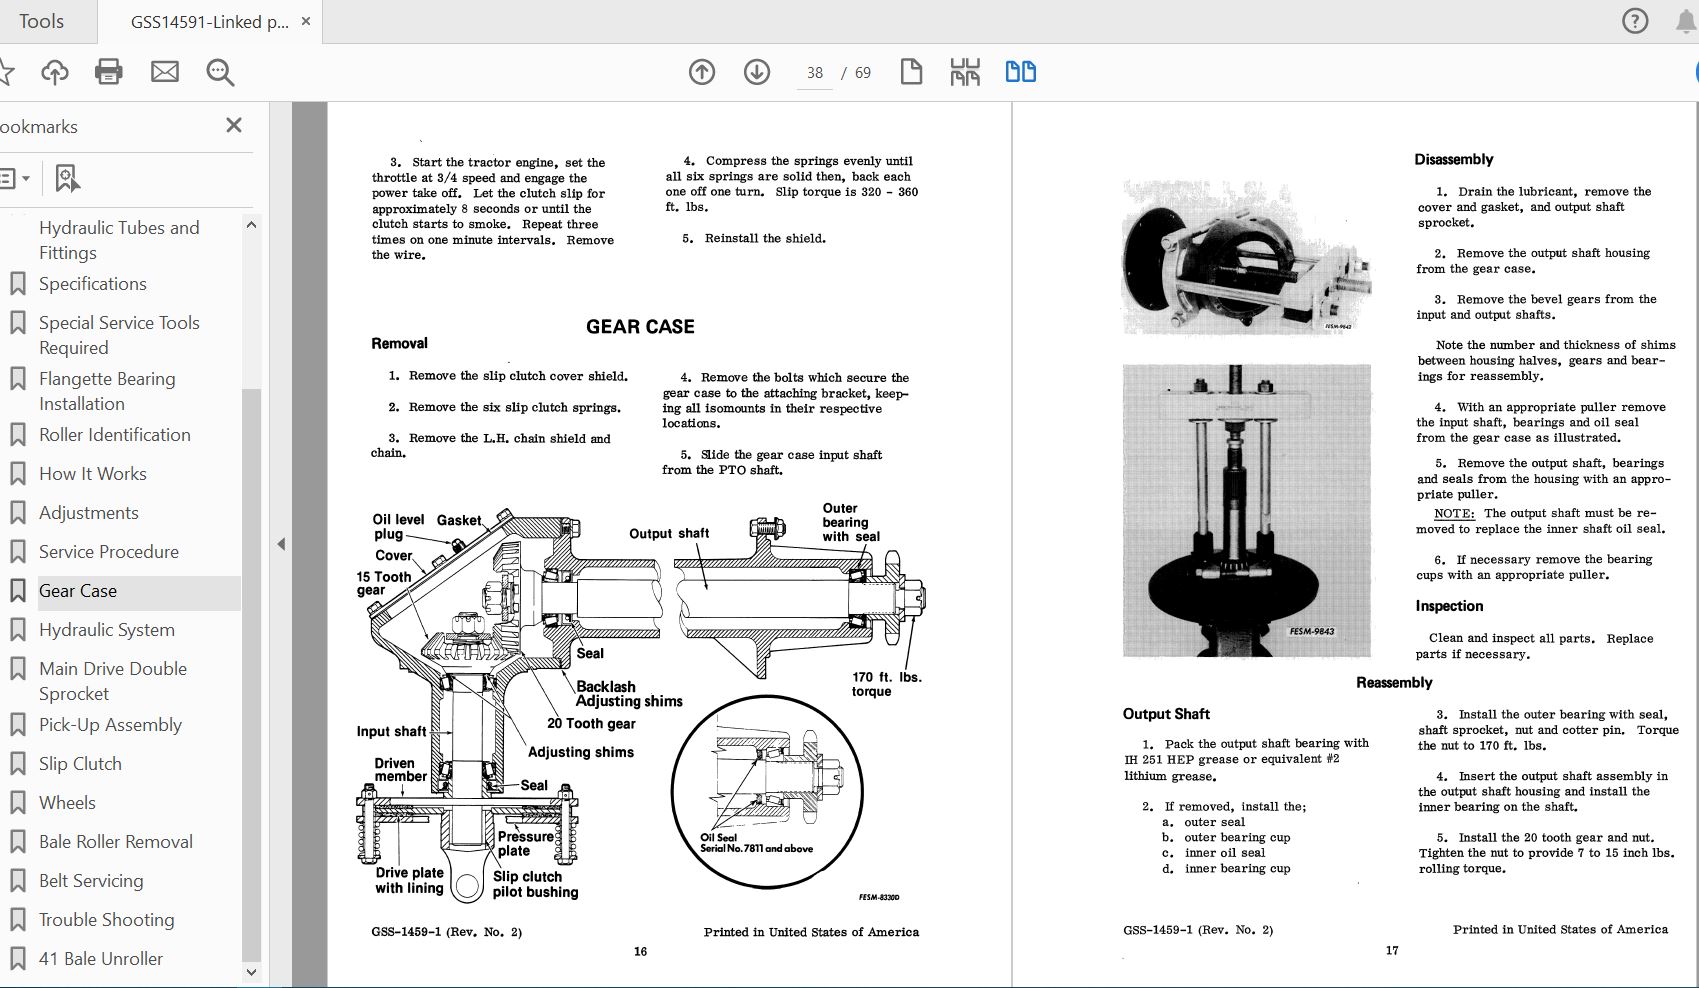
Task: Click the page number input field
Action: [815, 73]
